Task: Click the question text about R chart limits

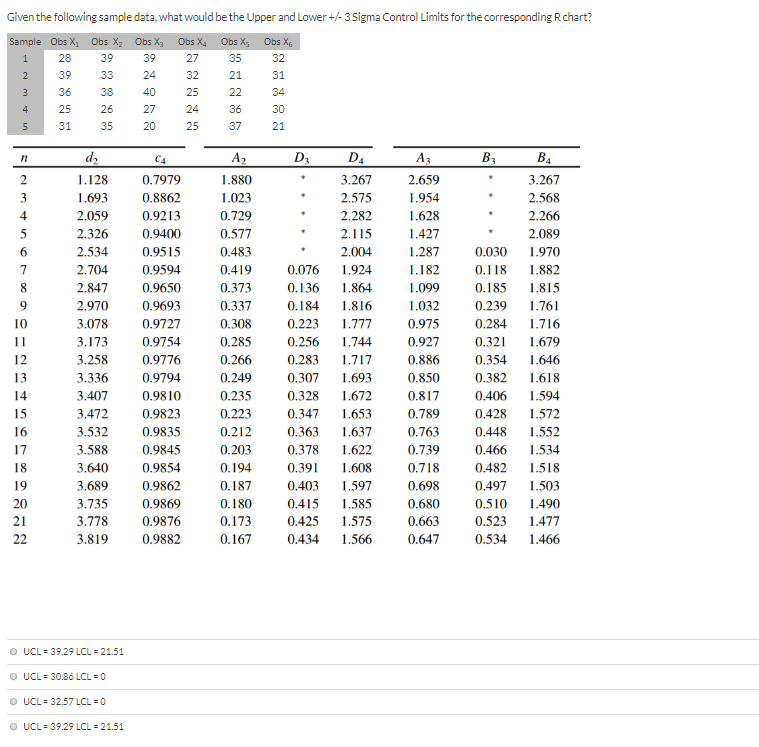Action: (x=299, y=17)
